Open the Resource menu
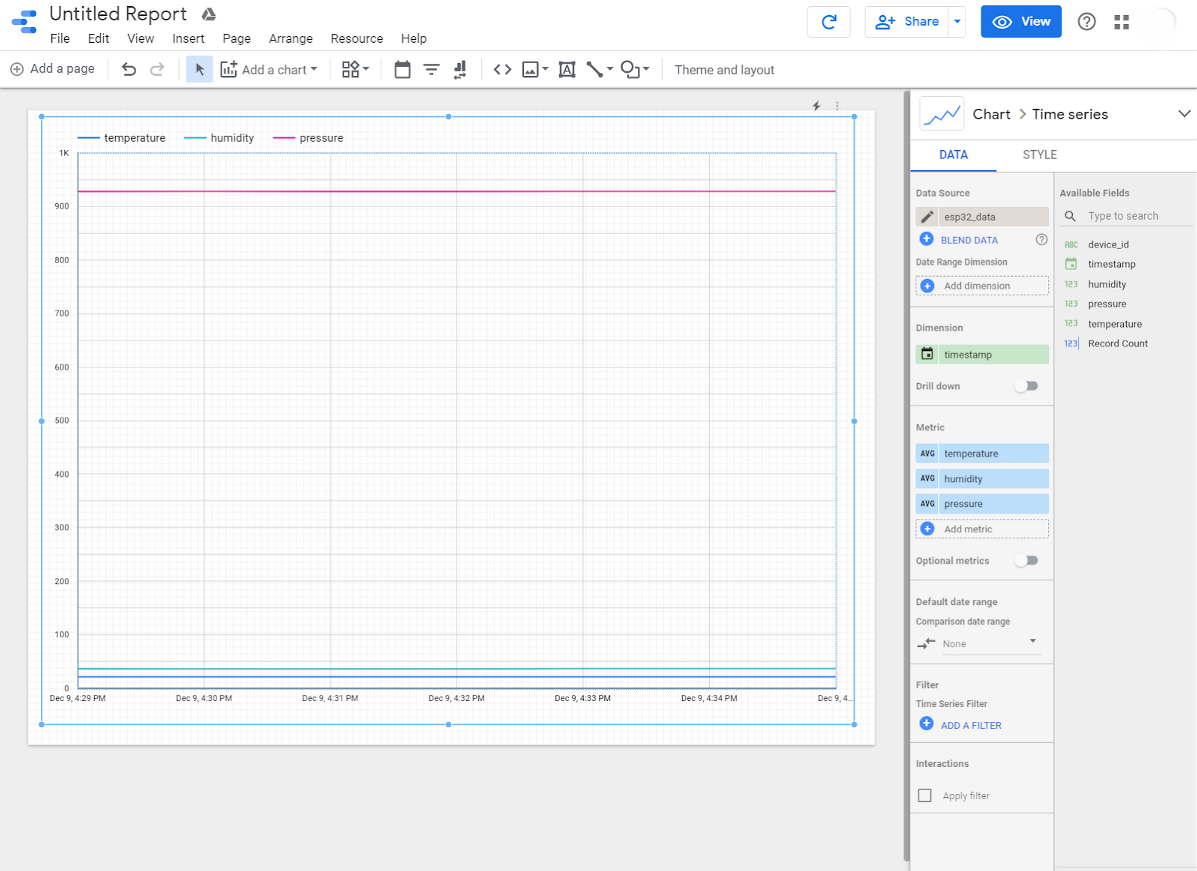Screen dimensions: 1197x871 tap(356, 38)
